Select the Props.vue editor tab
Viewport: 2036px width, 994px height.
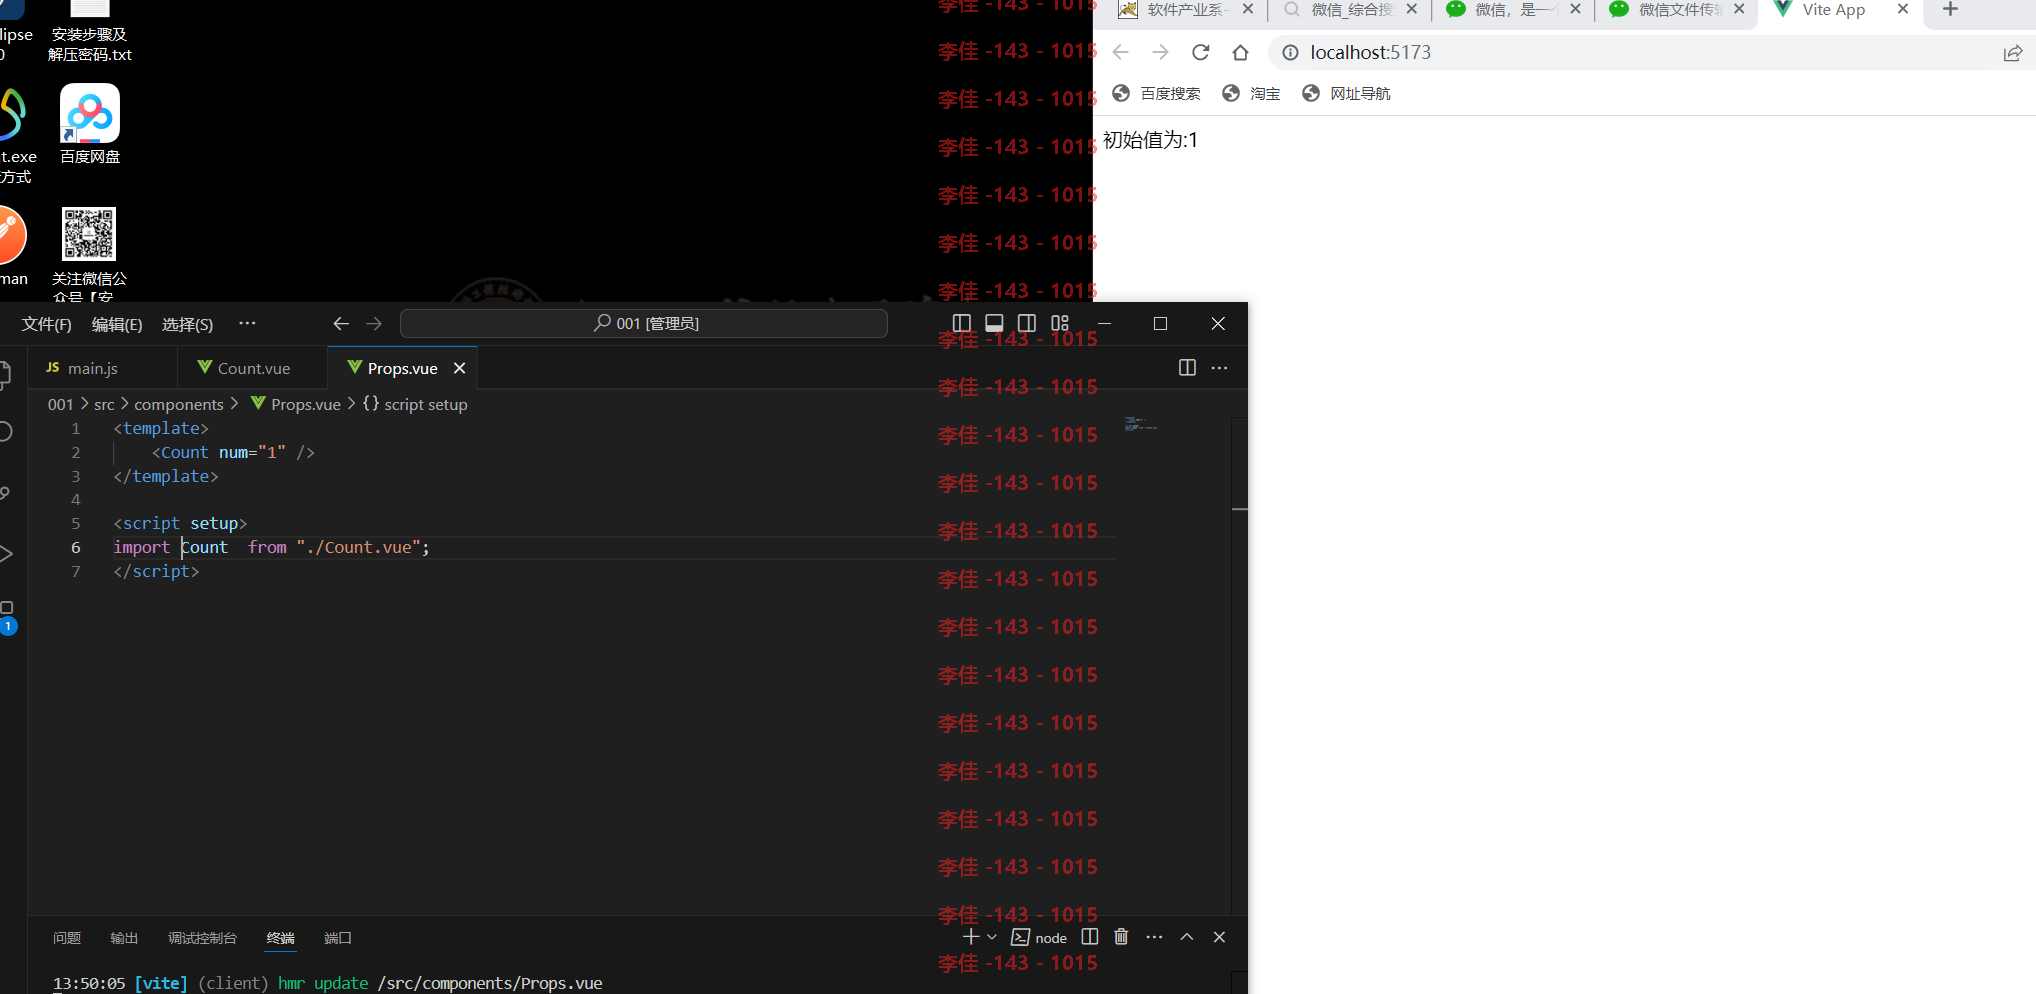tap(402, 368)
